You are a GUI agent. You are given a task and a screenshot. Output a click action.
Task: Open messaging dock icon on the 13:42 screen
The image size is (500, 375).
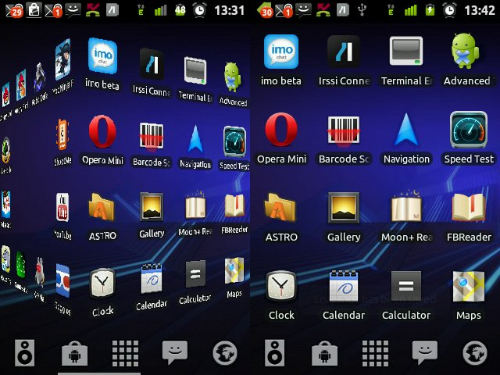coord(425,353)
